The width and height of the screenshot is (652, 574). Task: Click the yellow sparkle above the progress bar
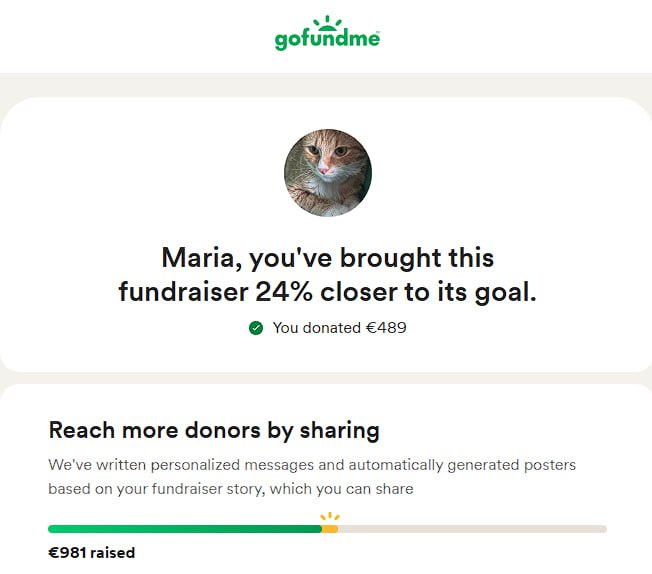pos(330,517)
